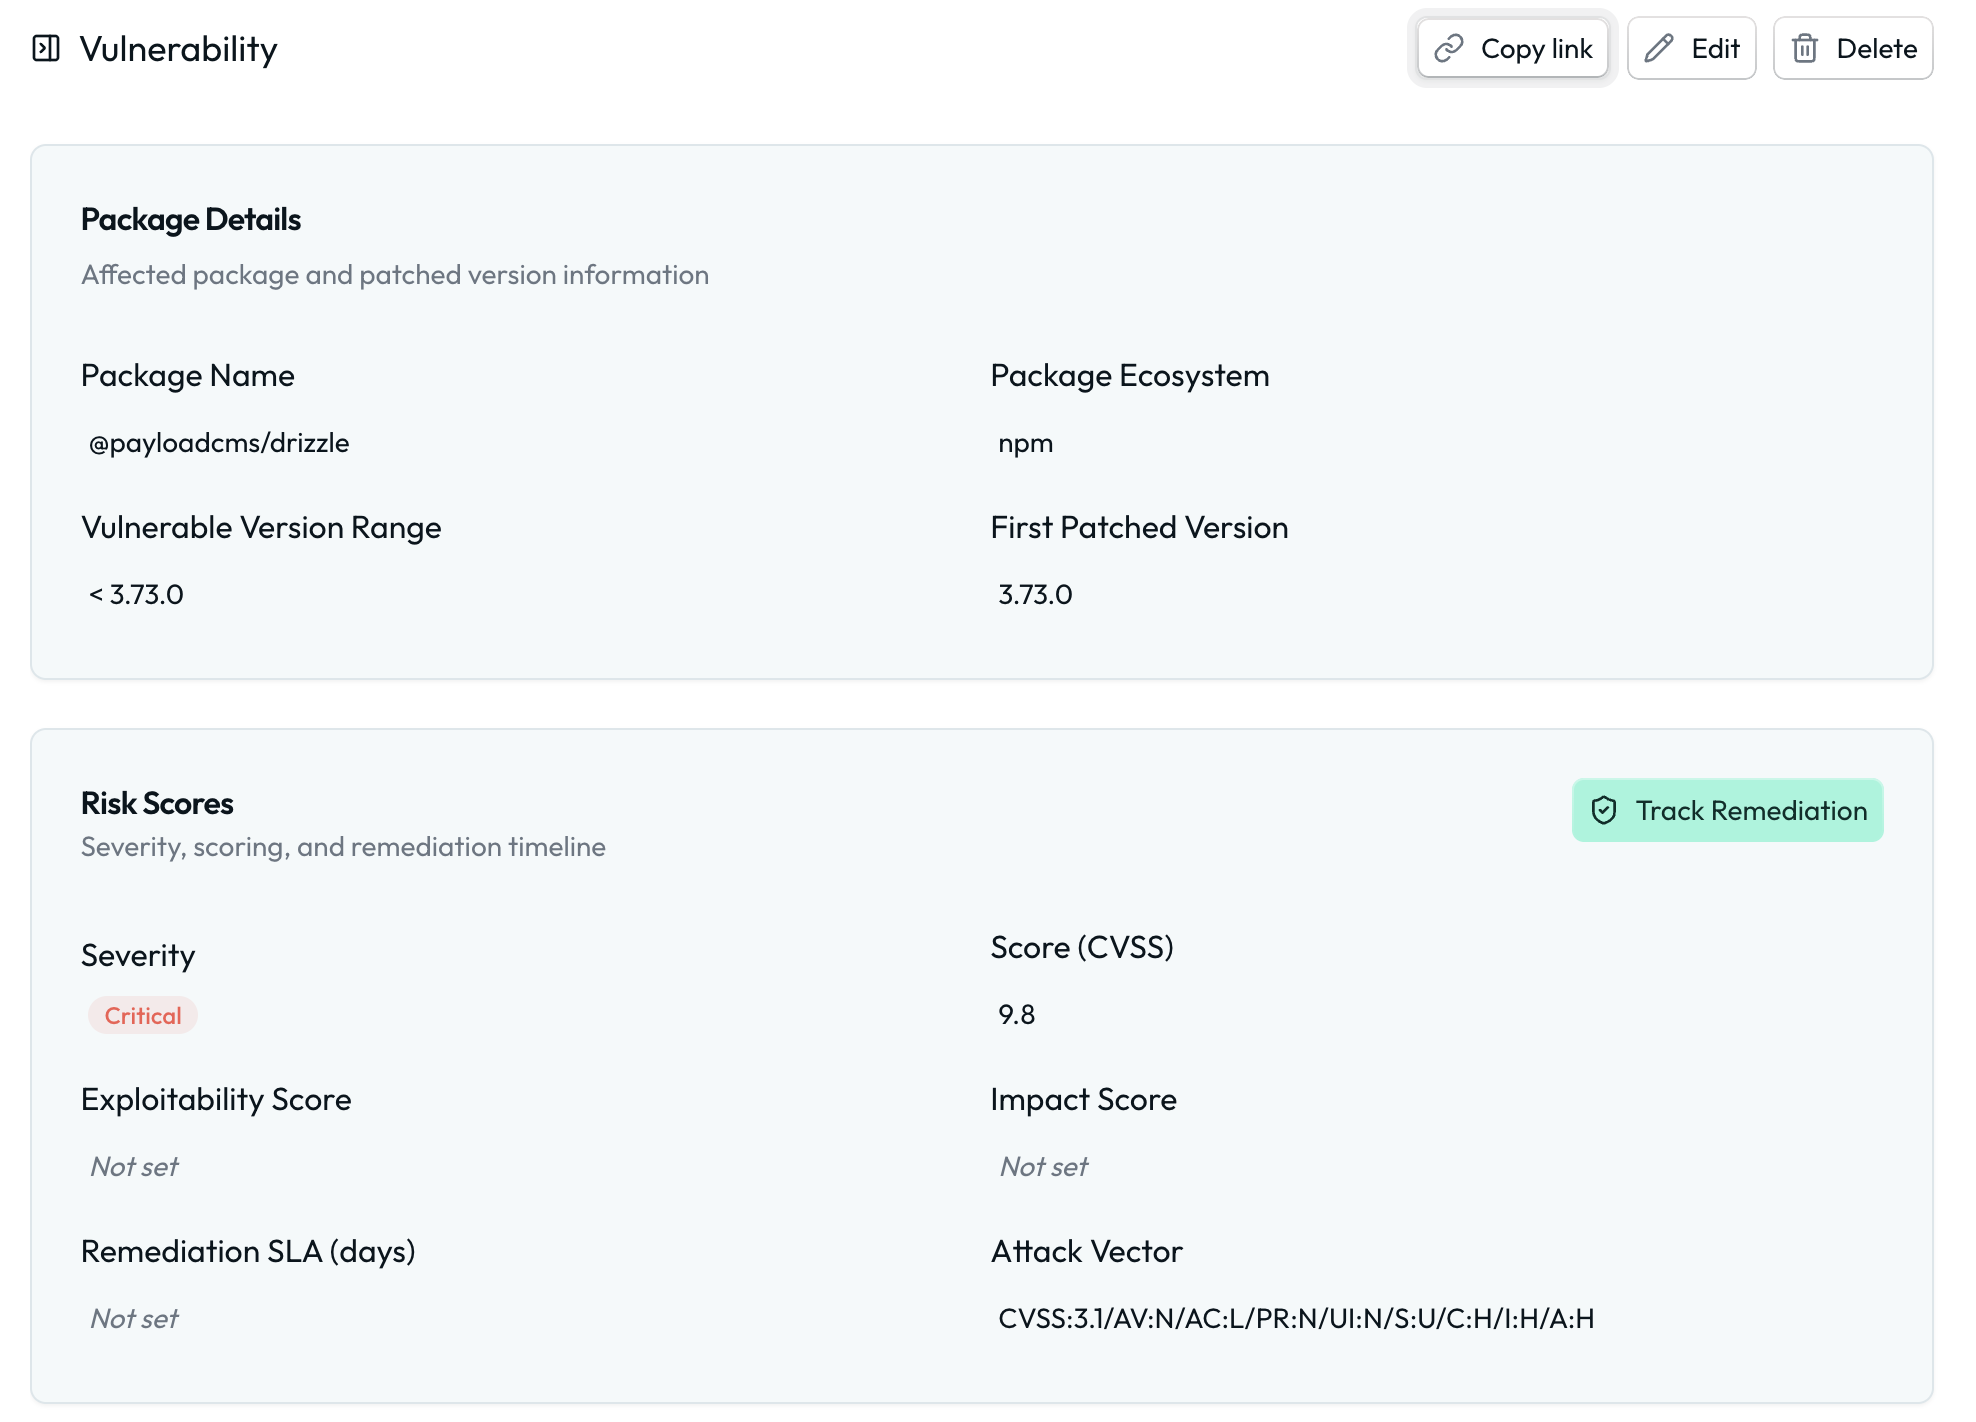Select the npm ecosystem value
The height and width of the screenshot is (1422, 1976).
click(1025, 443)
